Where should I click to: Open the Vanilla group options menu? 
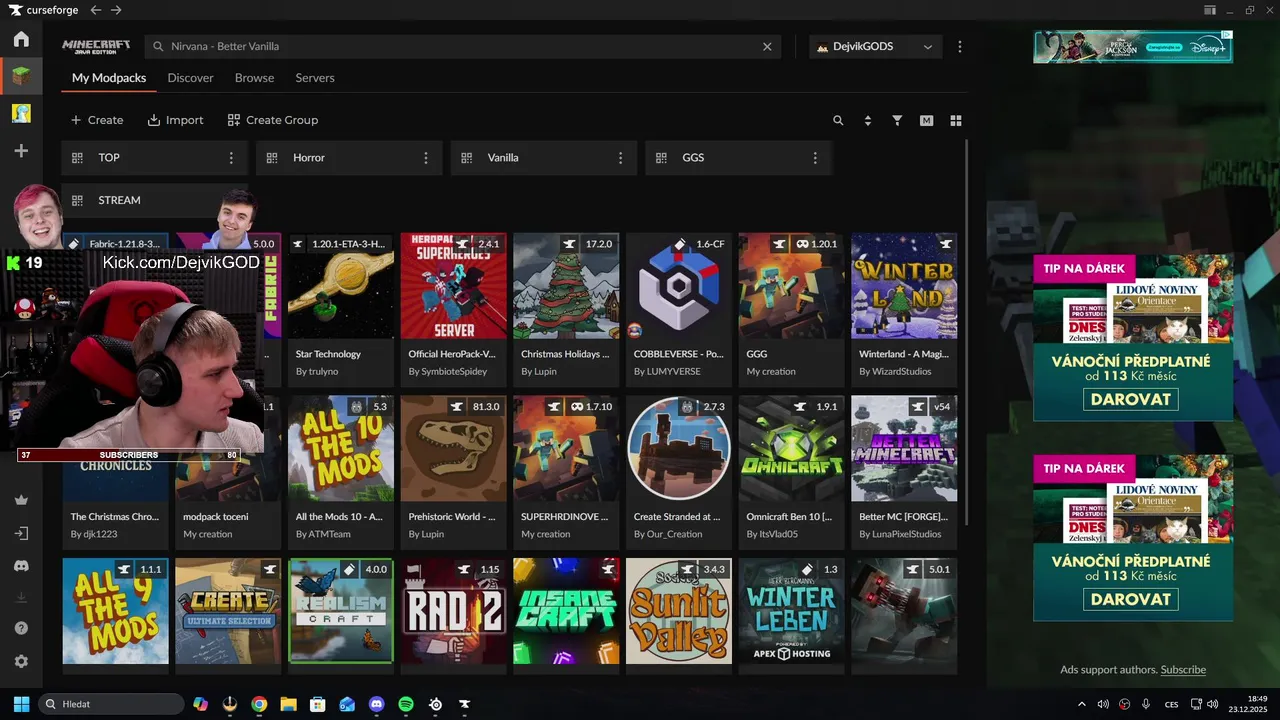[x=620, y=158]
